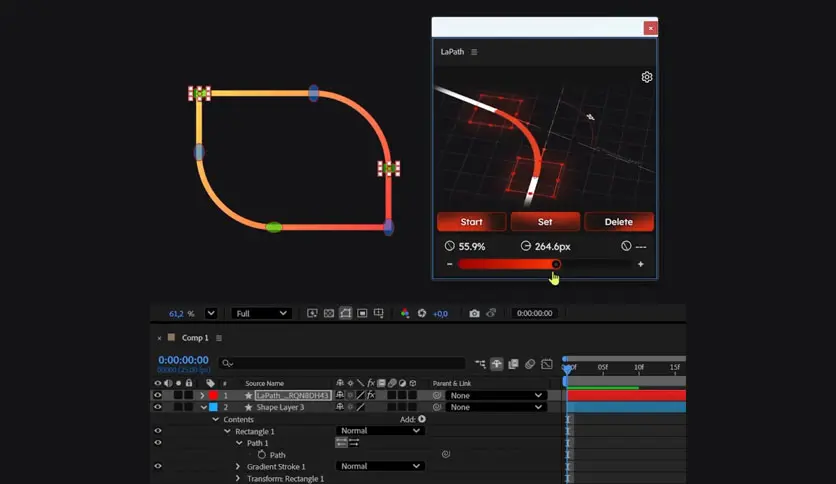Open the Full resolution dropdown
836x484 pixels.
tap(261, 313)
